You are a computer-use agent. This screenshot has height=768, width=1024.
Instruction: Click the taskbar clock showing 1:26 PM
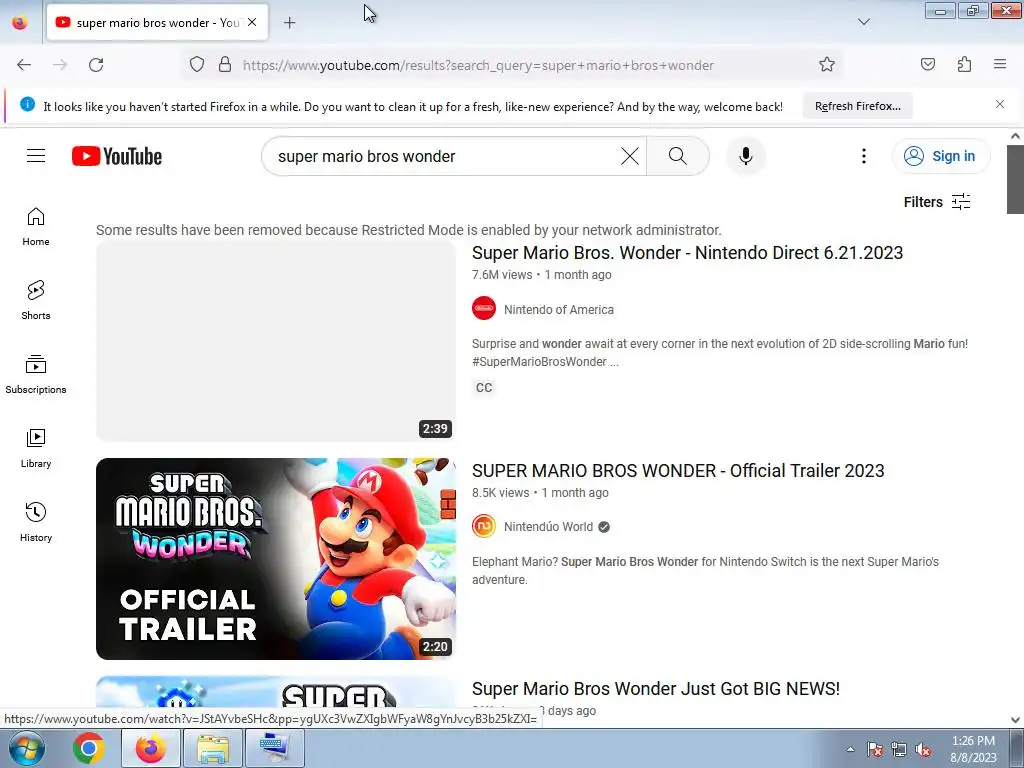[973, 749]
